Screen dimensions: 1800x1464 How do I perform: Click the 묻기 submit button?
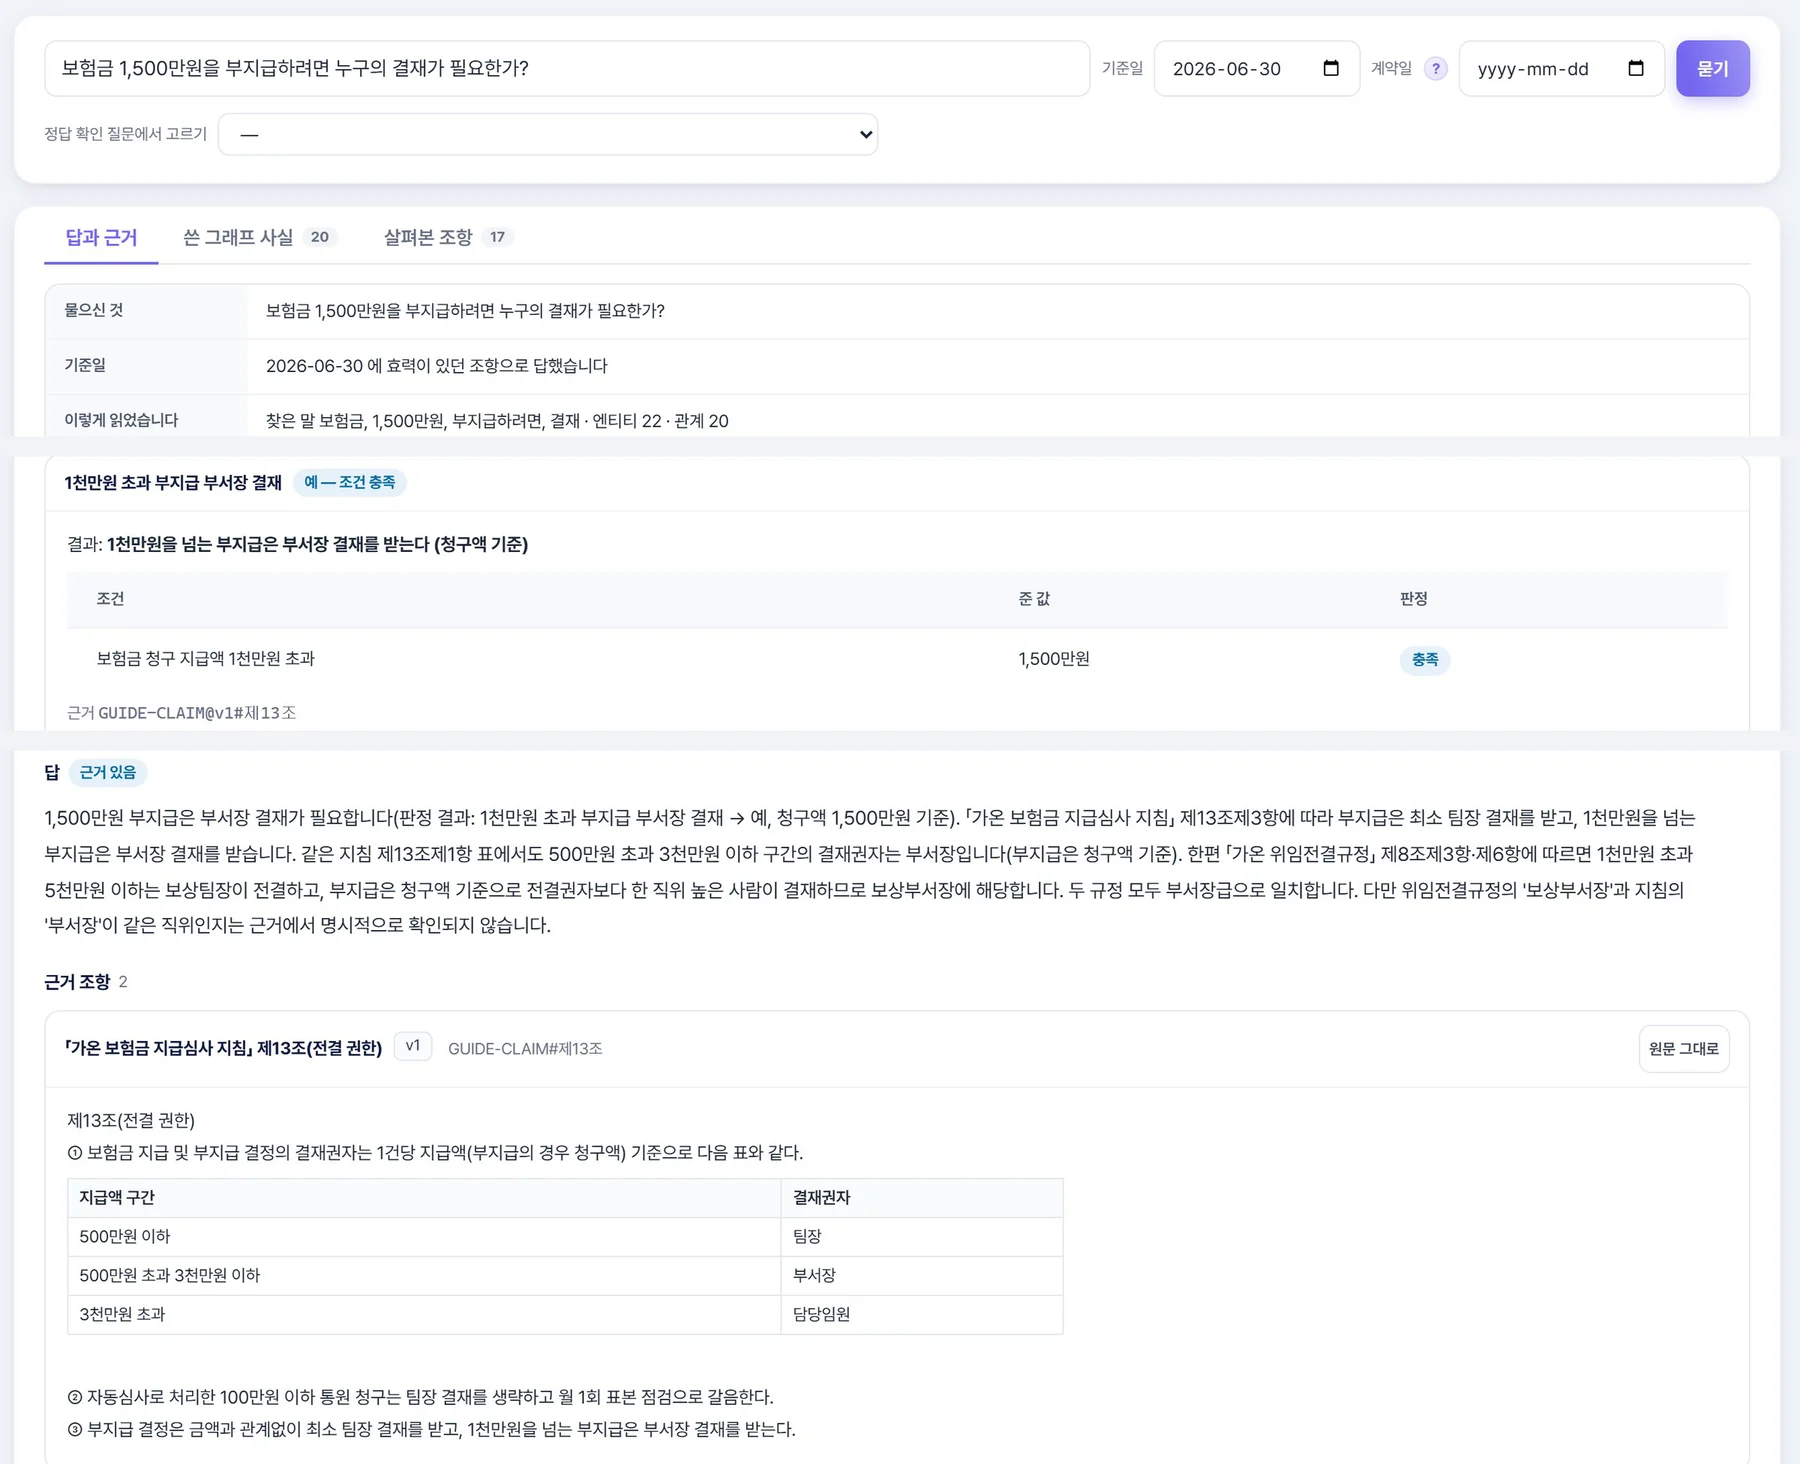coord(1713,68)
